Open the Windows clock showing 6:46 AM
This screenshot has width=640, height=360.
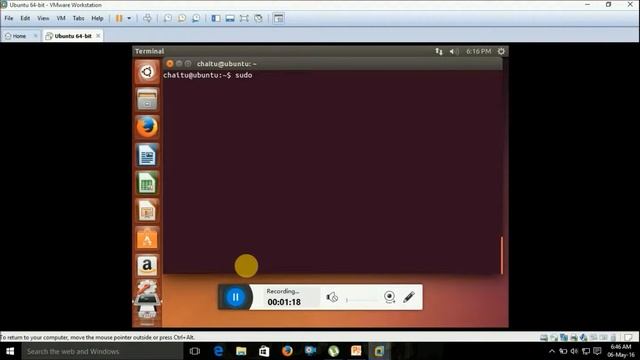(621, 351)
